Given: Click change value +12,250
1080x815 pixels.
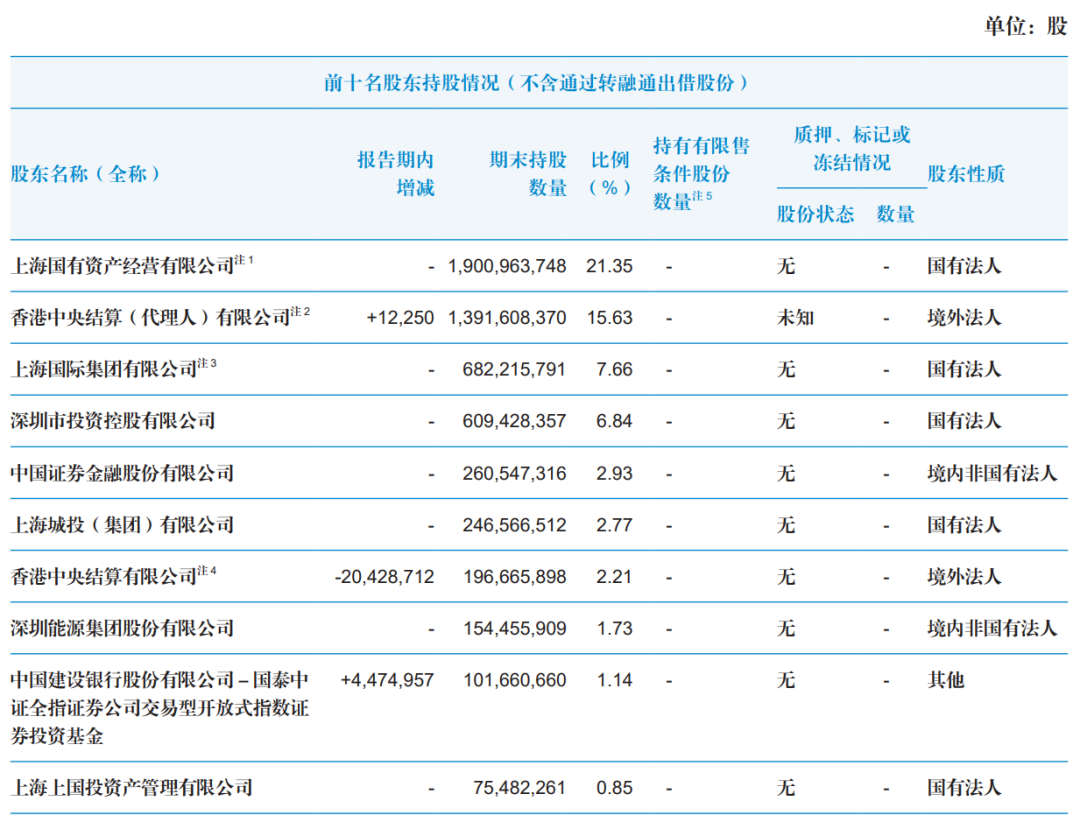Looking at the screenshot, I should coord(400,318).
